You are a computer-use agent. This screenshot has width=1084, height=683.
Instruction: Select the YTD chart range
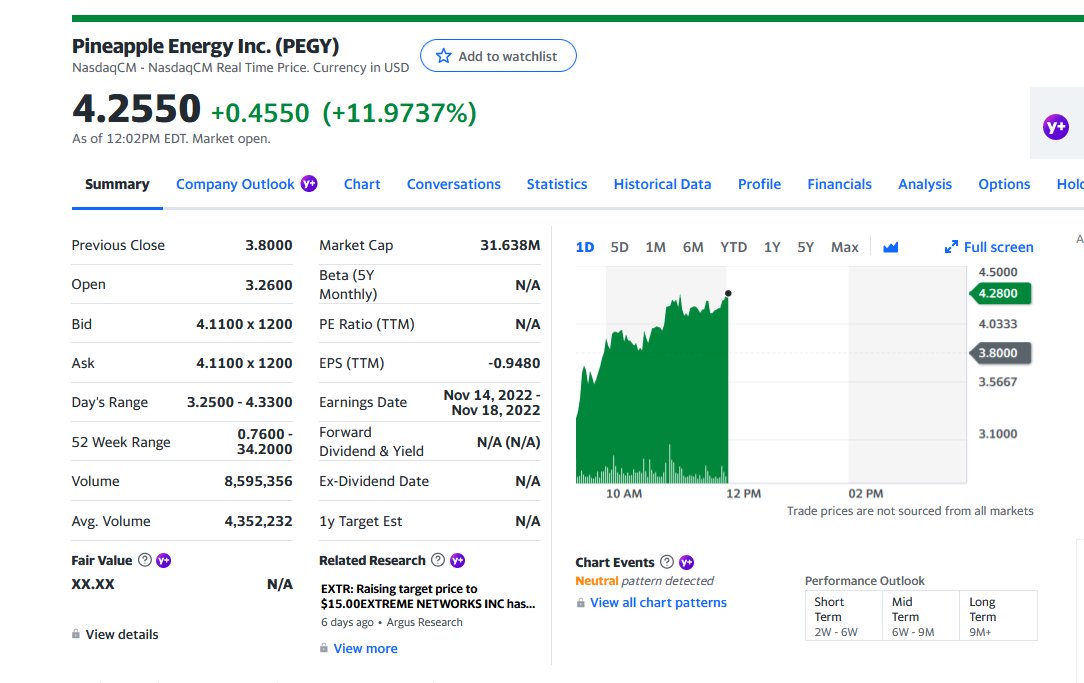733,247
